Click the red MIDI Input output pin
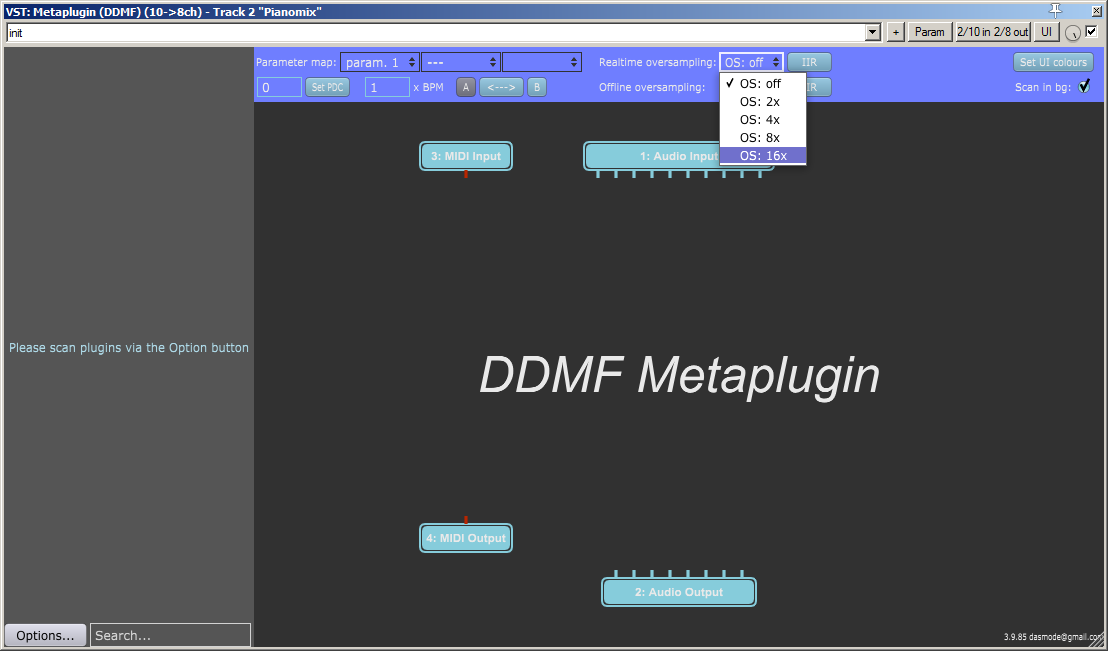Image resolution: width=1108 pixels, height=651 pixels. pos(466,174)
